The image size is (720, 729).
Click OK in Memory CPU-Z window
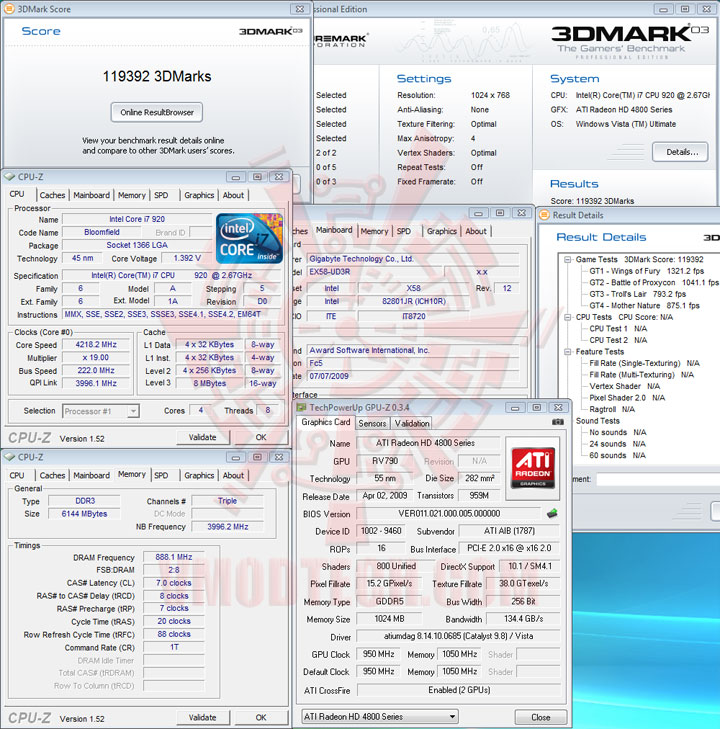261,717
